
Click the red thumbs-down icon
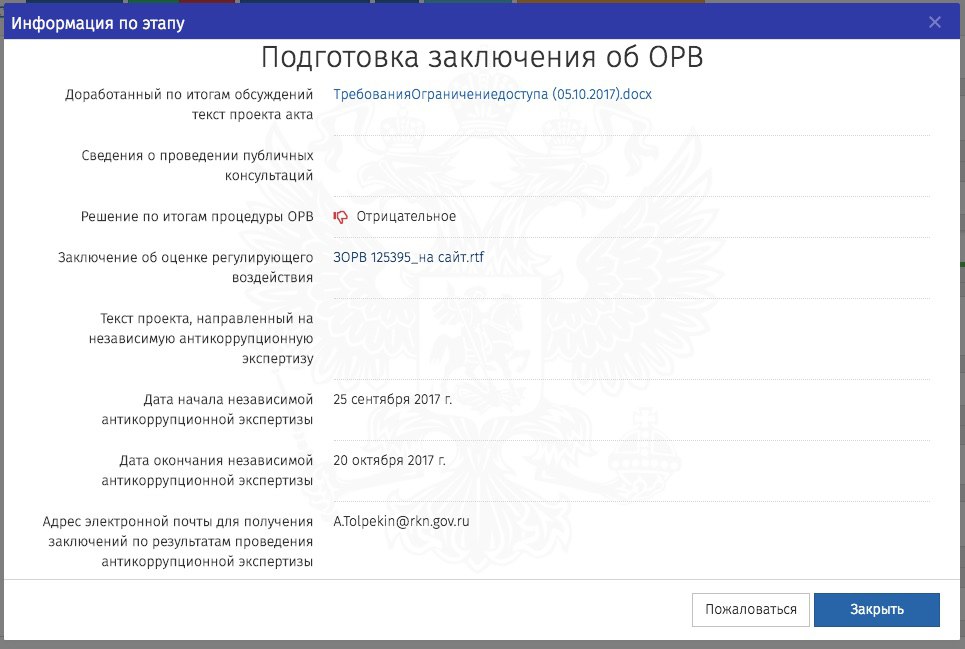(x=340, y=217)
